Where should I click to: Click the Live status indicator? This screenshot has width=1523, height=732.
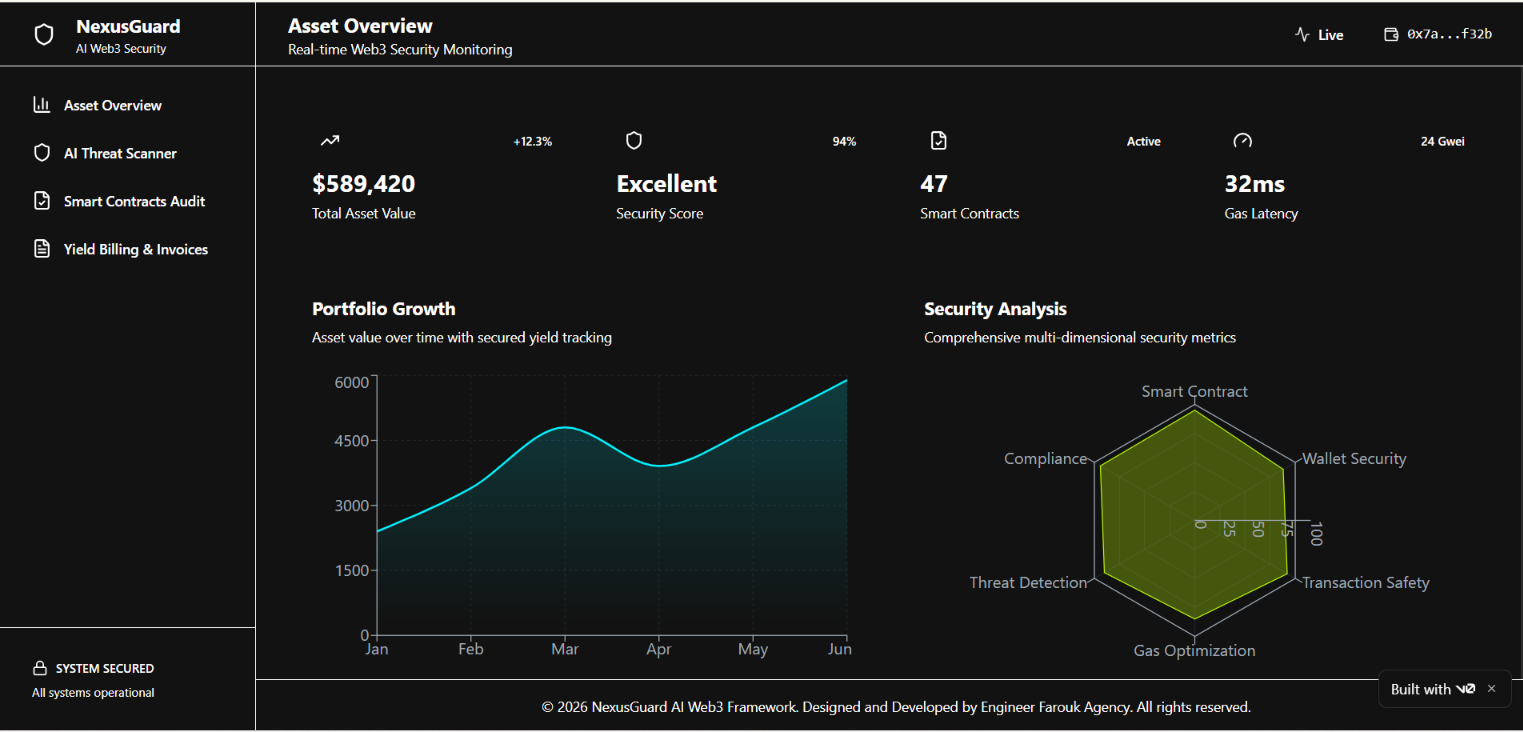tap(1319, 34)
